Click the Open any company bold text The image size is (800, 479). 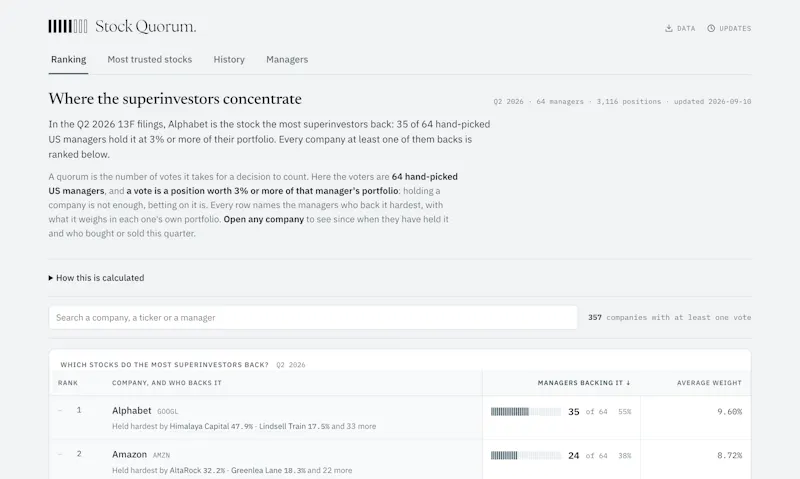(264, 219)
